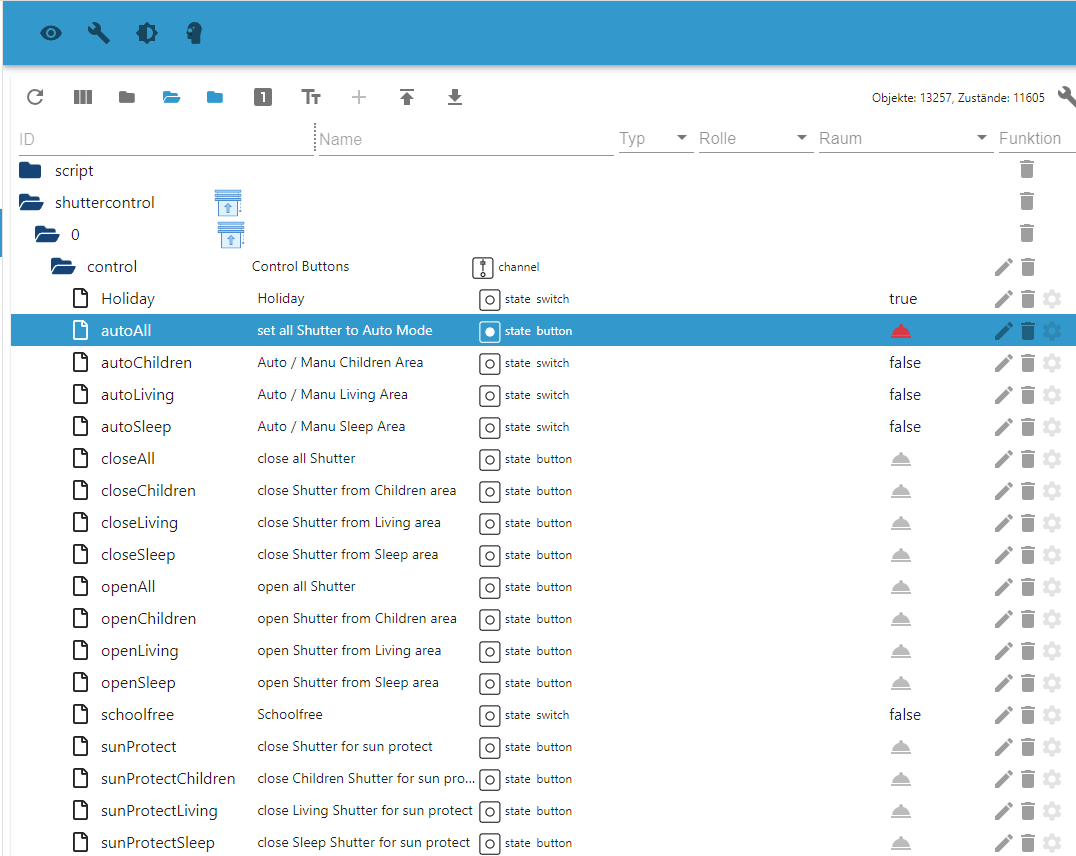The height and width of the screenshot is (856, 1076).
Task: Toggle the autoChildren value showing false
Action: [905, 362]
